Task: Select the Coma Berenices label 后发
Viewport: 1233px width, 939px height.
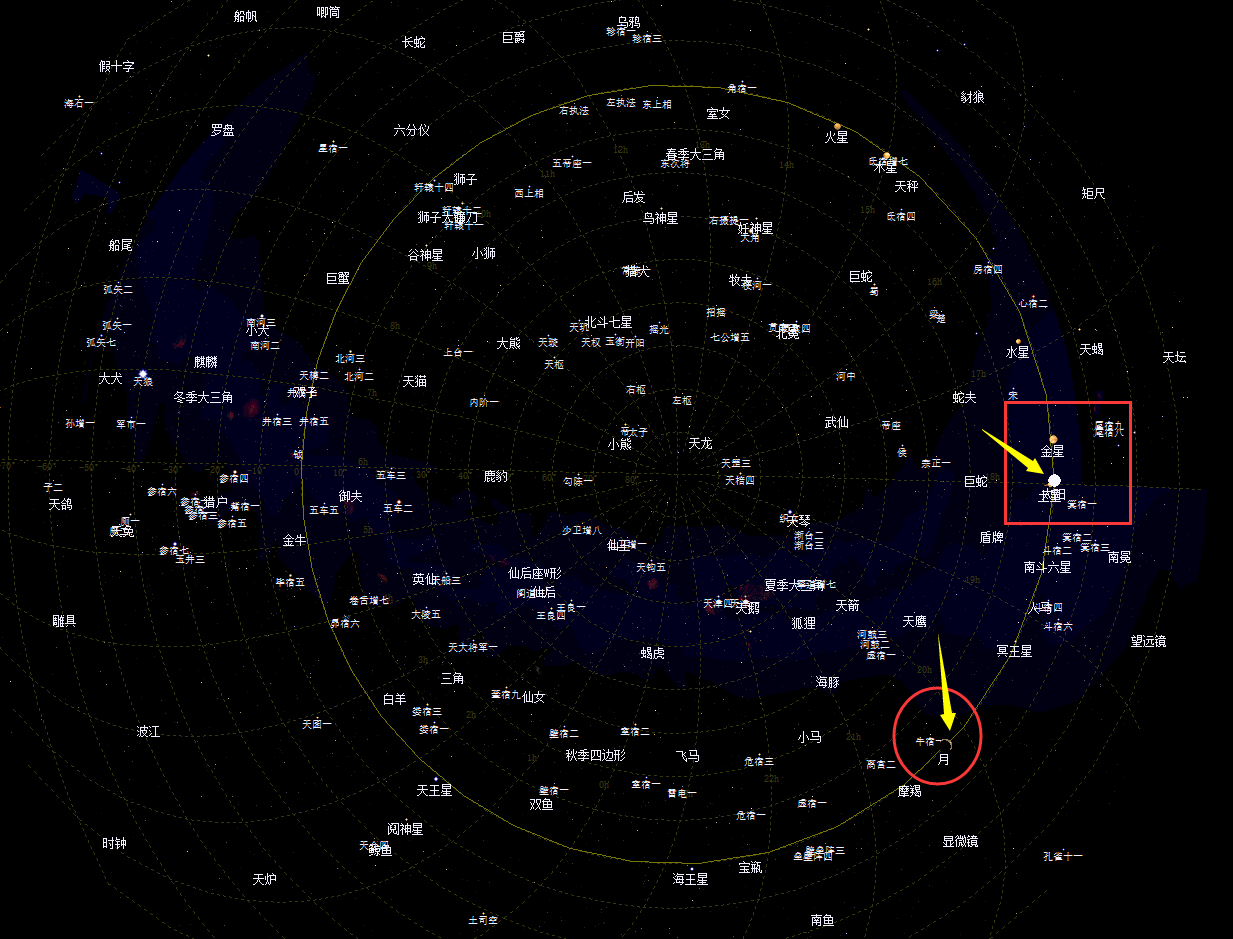Action: click(x=633, y=197)
